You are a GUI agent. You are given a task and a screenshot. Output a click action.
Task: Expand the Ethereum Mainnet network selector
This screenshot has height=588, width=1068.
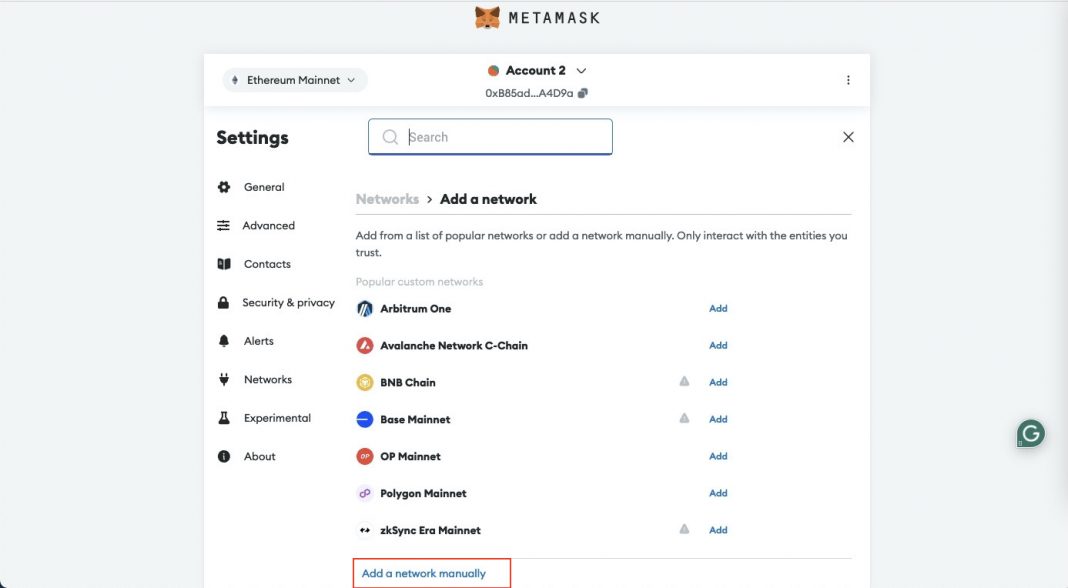294,79
